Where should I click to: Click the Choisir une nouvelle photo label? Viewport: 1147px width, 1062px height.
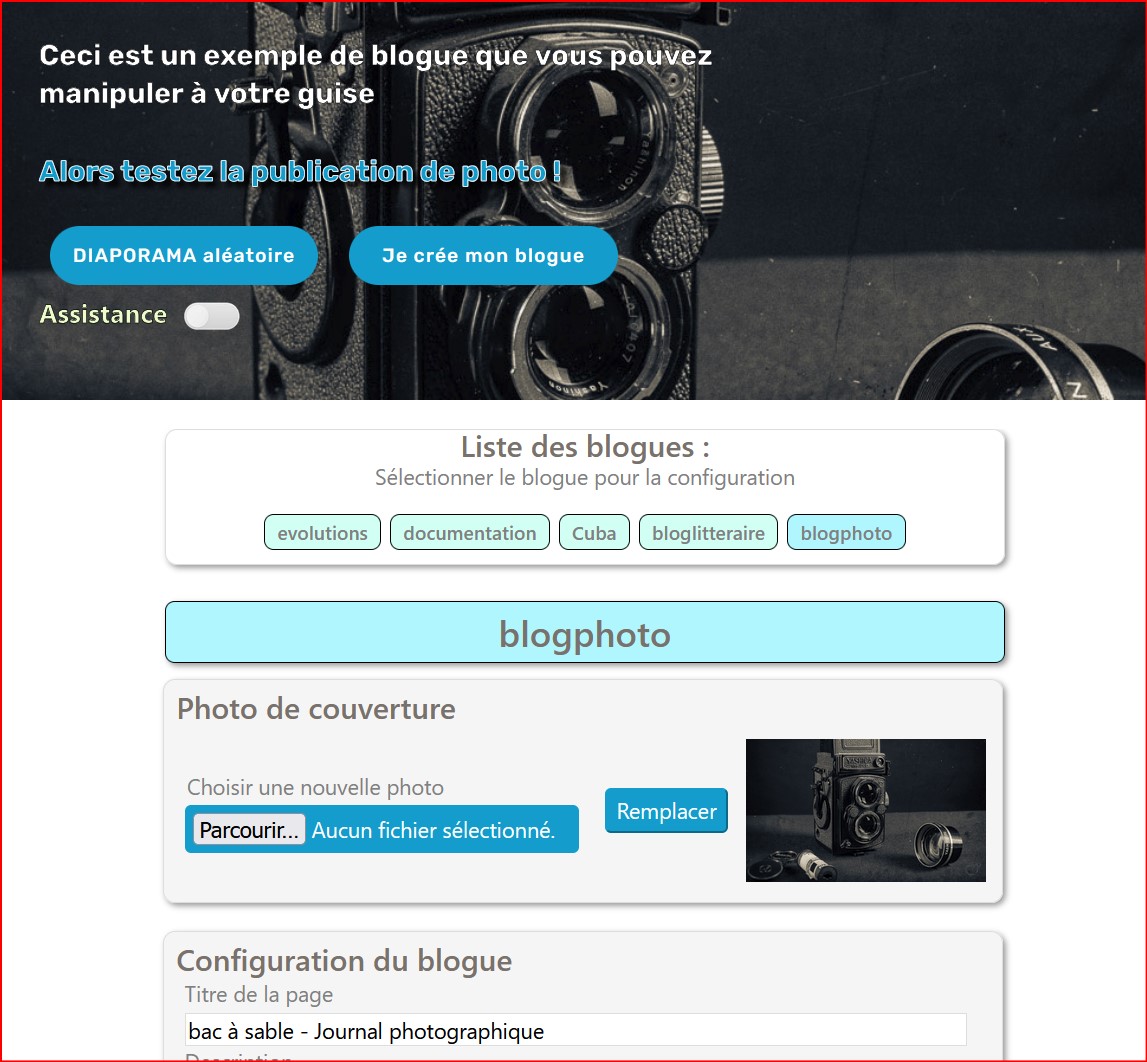tap(315, 788)
